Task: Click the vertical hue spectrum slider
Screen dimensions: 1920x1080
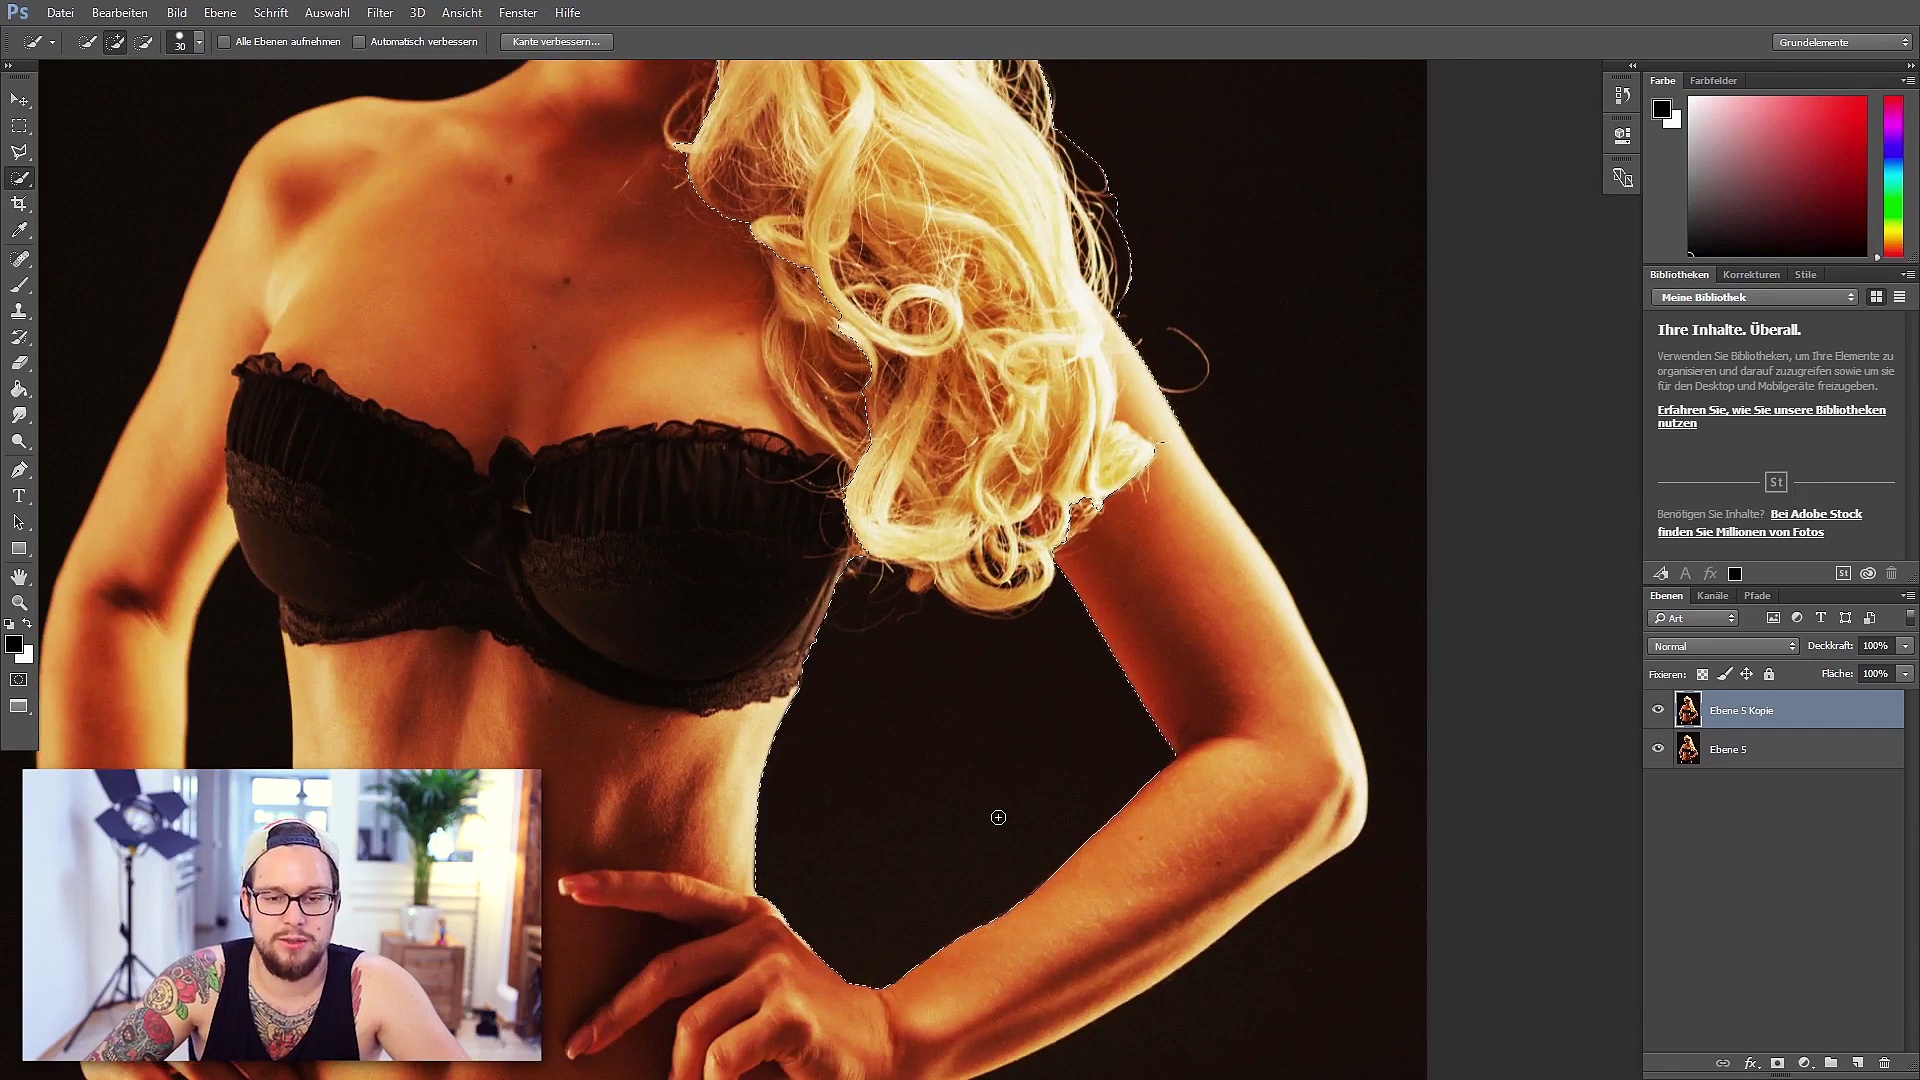Action: [1893, 175]
